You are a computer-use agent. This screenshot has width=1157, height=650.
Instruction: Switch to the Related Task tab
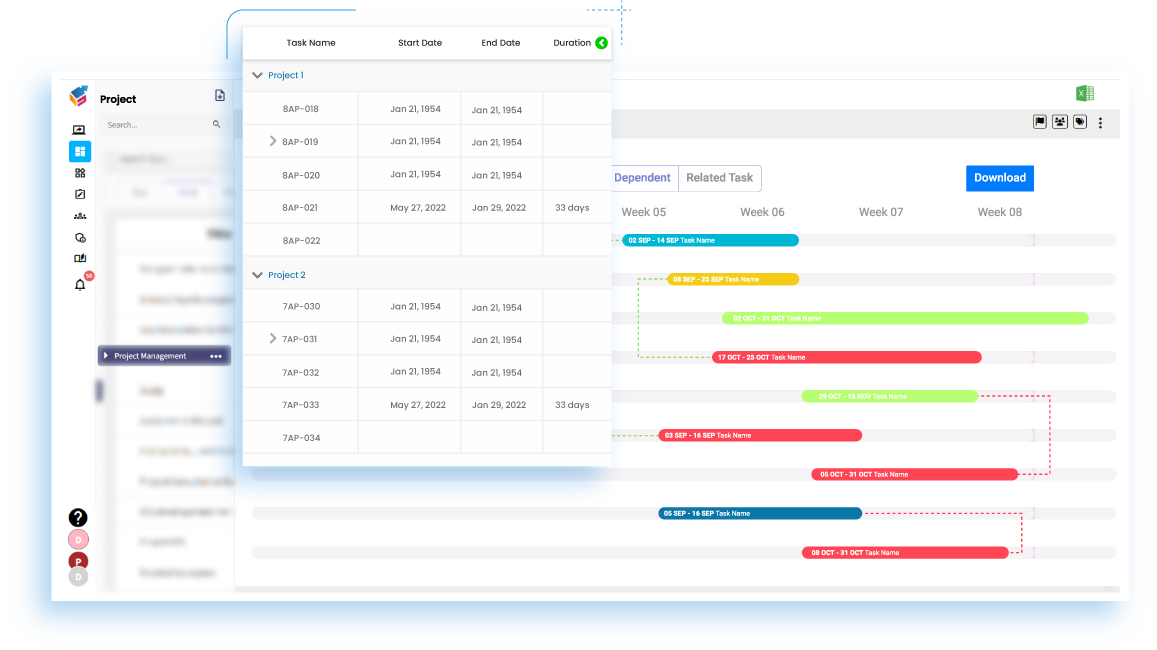tap(719, 178)
